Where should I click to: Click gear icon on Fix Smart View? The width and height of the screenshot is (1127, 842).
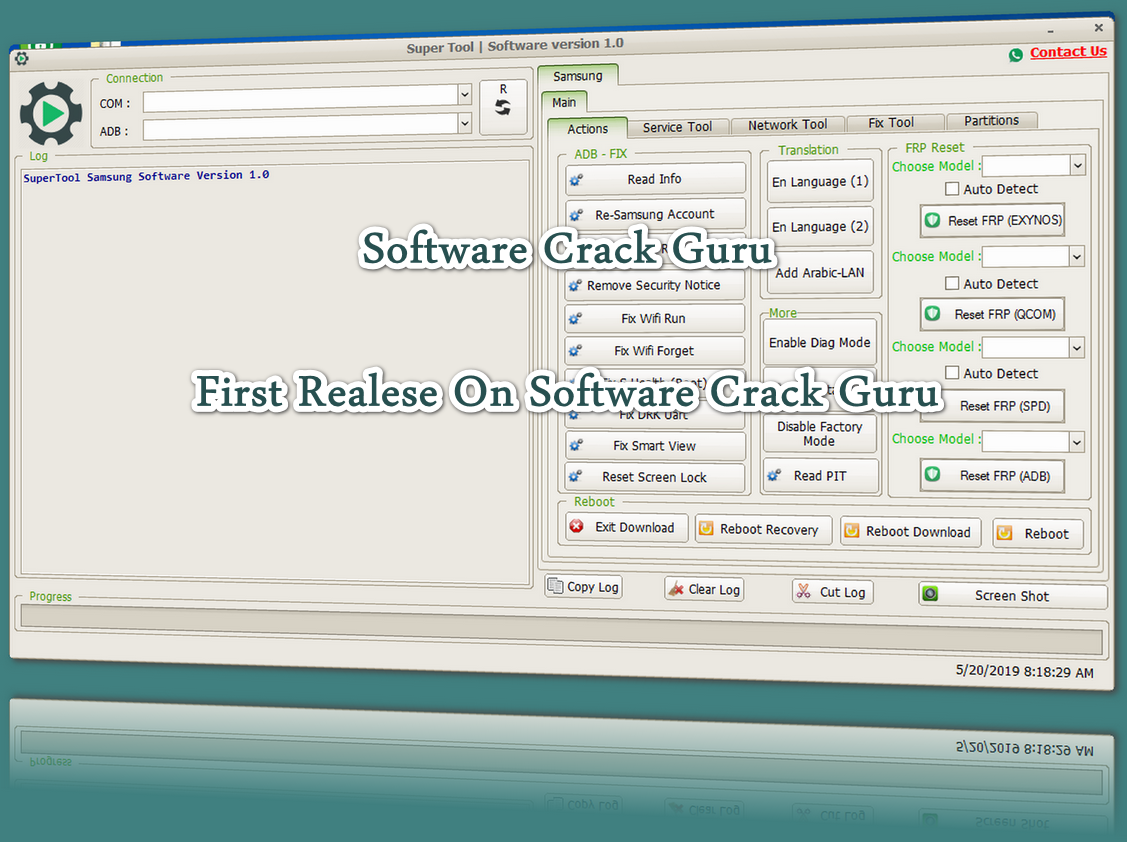(576, 446)
